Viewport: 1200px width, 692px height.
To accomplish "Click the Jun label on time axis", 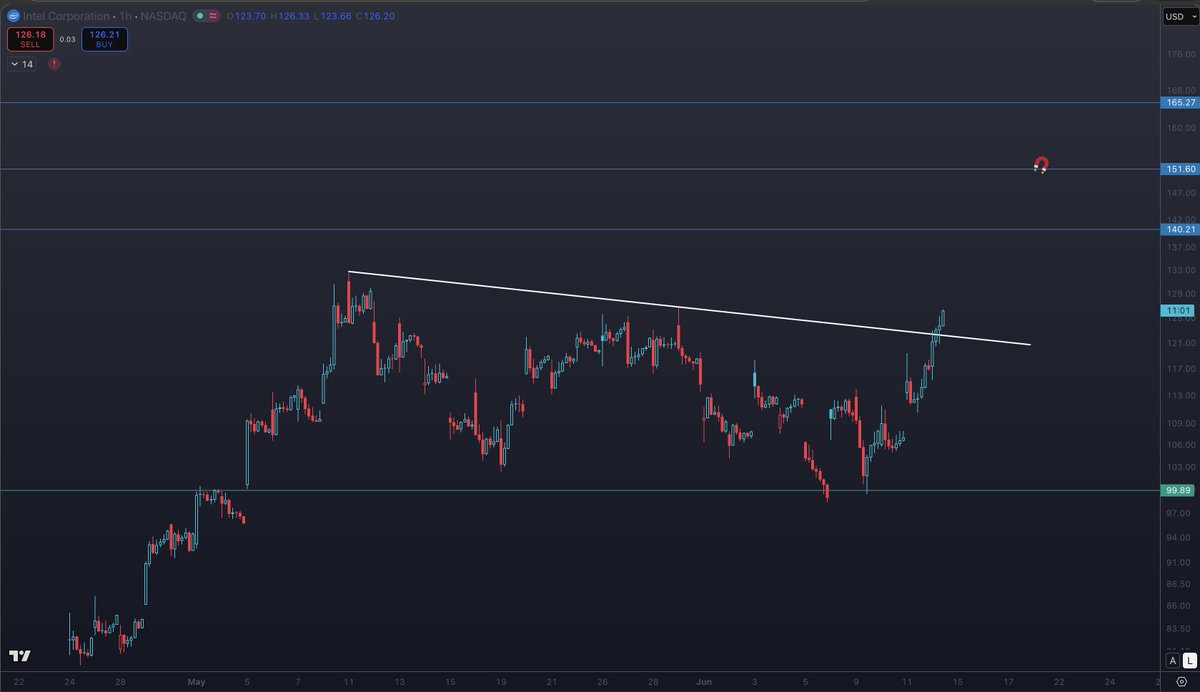I will tap(704, 682).
